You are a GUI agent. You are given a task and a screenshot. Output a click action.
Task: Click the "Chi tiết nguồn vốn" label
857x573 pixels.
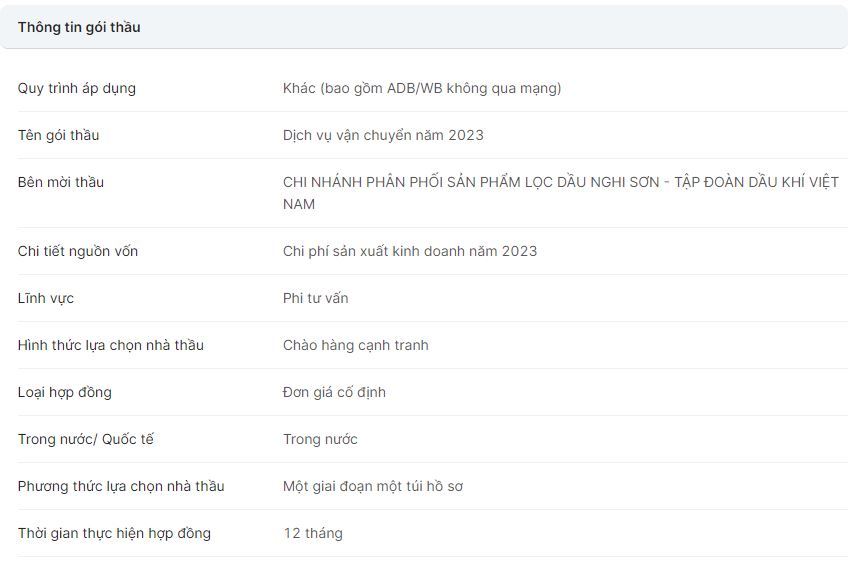tap(78, 251)
